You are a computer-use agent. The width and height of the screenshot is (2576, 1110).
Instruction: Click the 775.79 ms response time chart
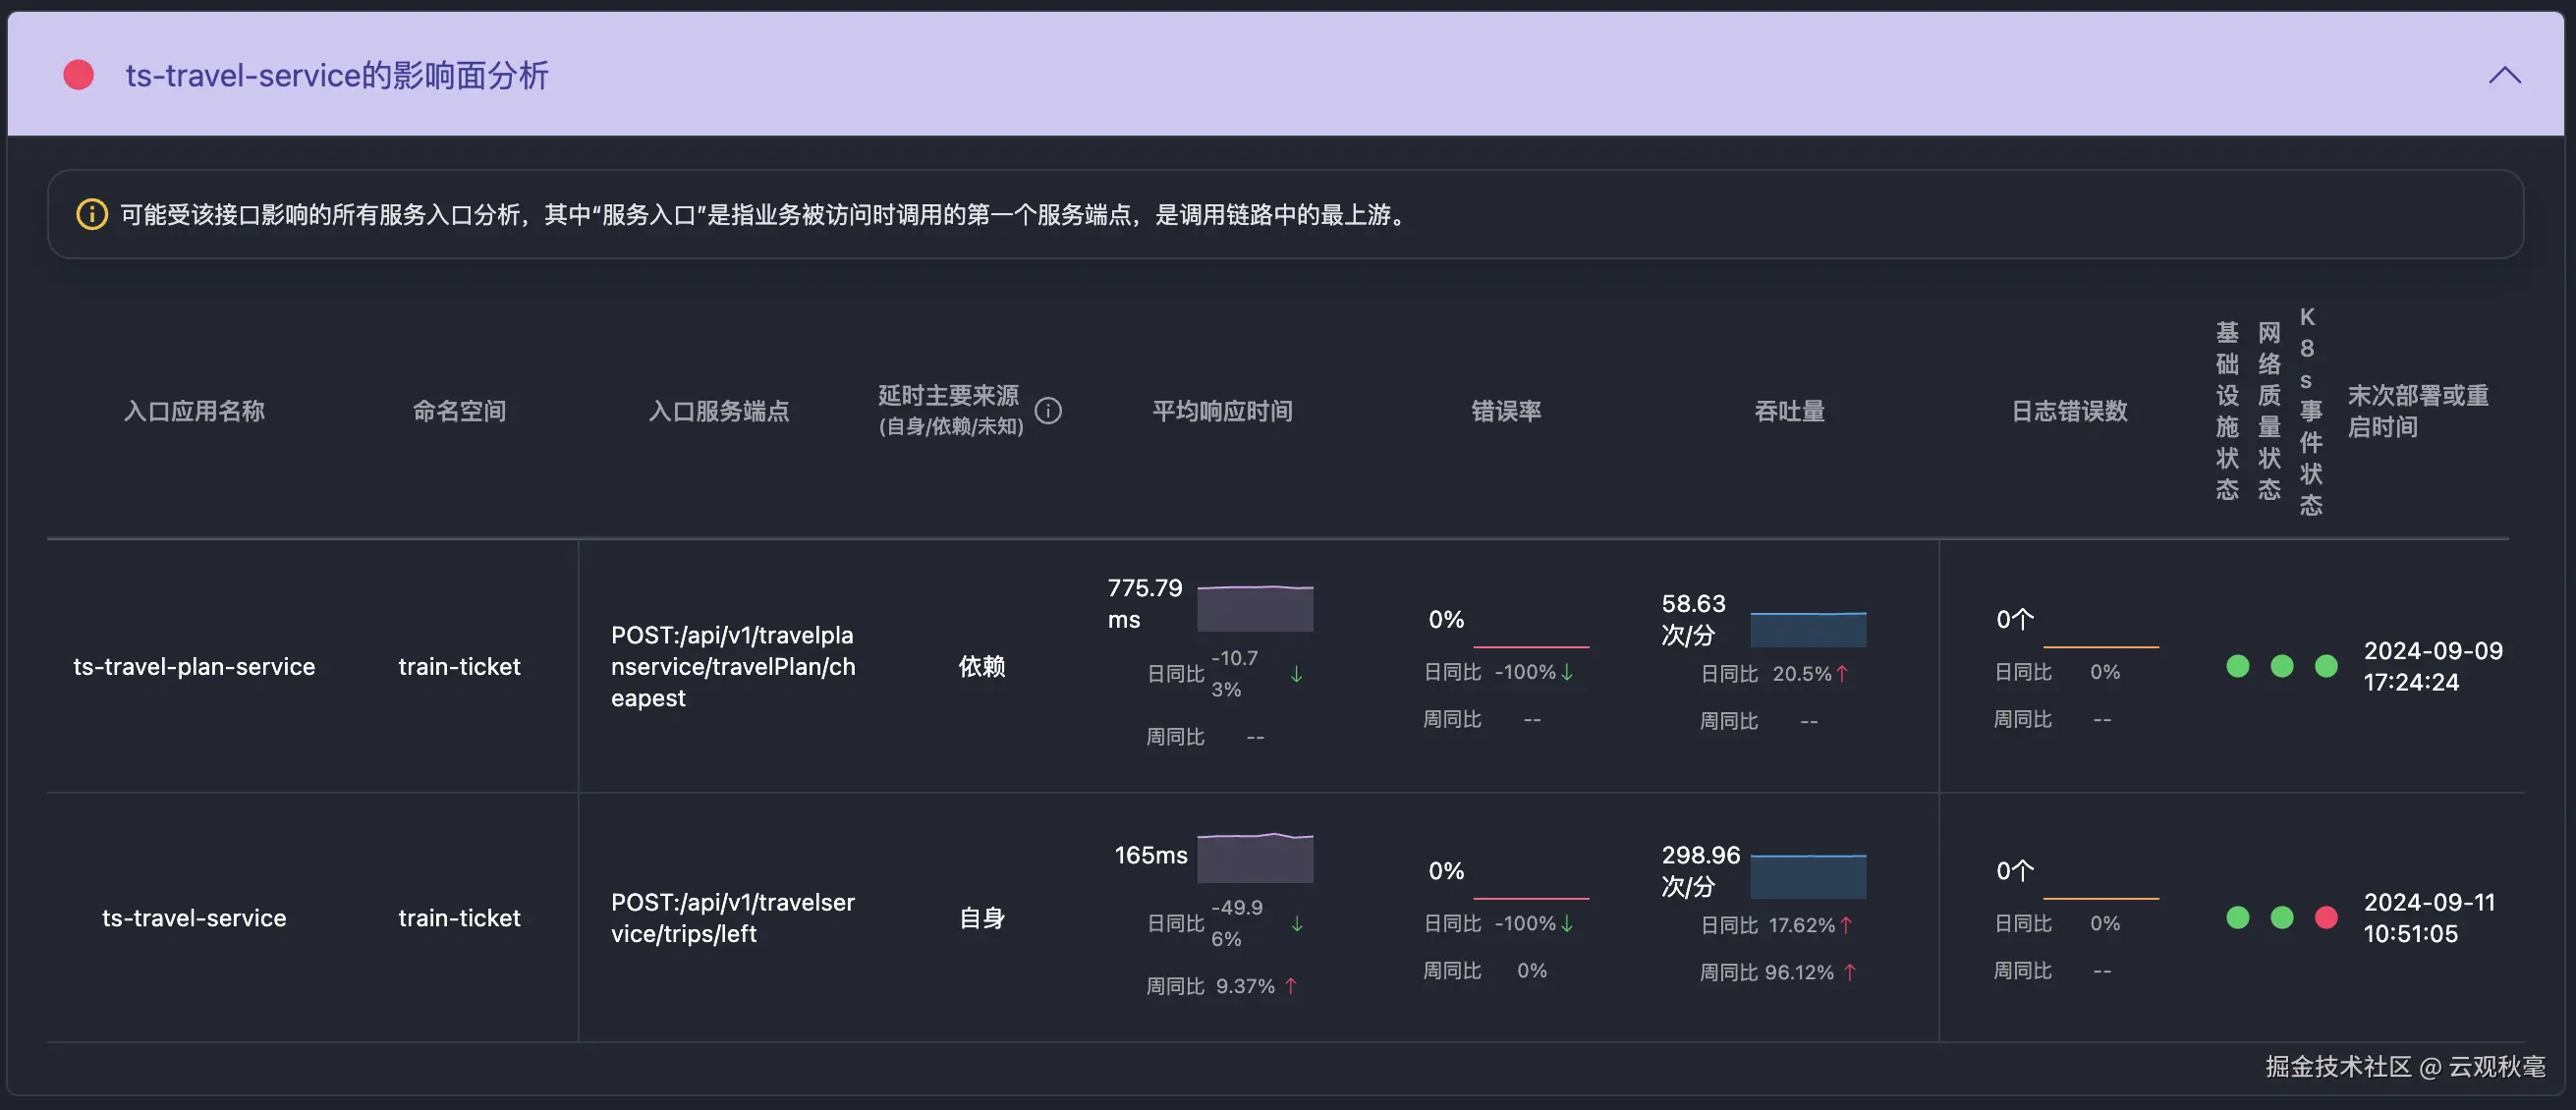(1255, 608)
